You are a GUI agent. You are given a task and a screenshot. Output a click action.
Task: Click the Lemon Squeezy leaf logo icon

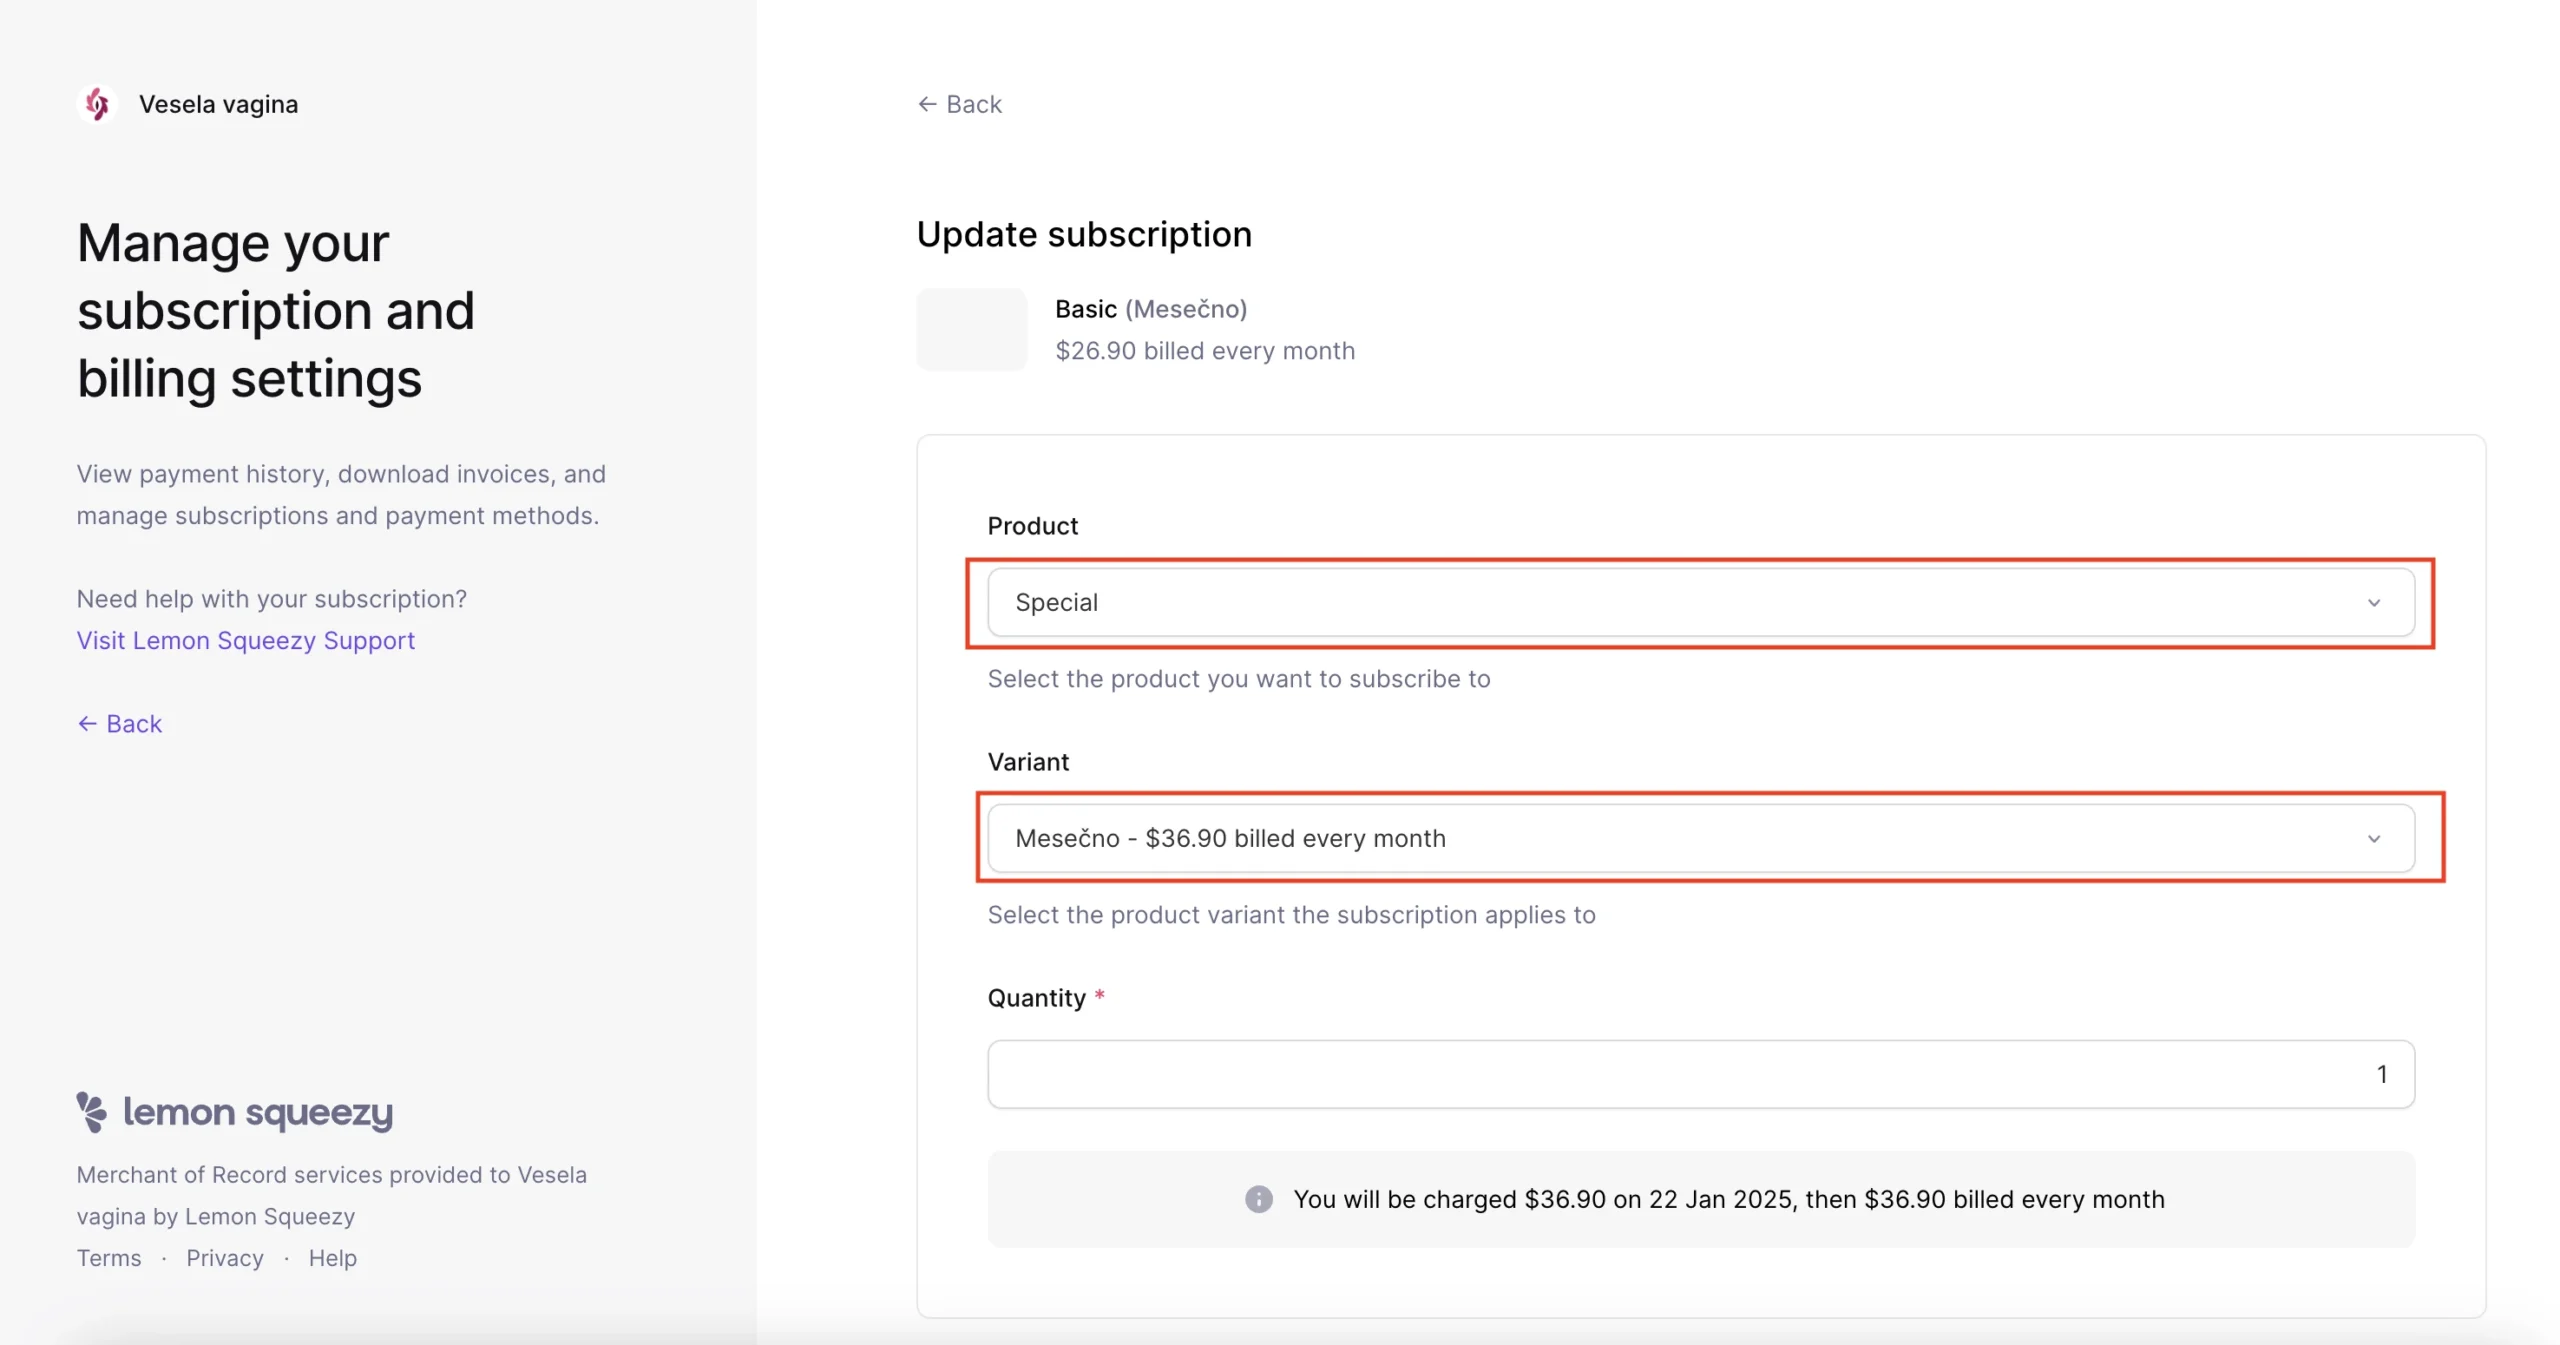pyautogui.click(x=91, y=1112)
